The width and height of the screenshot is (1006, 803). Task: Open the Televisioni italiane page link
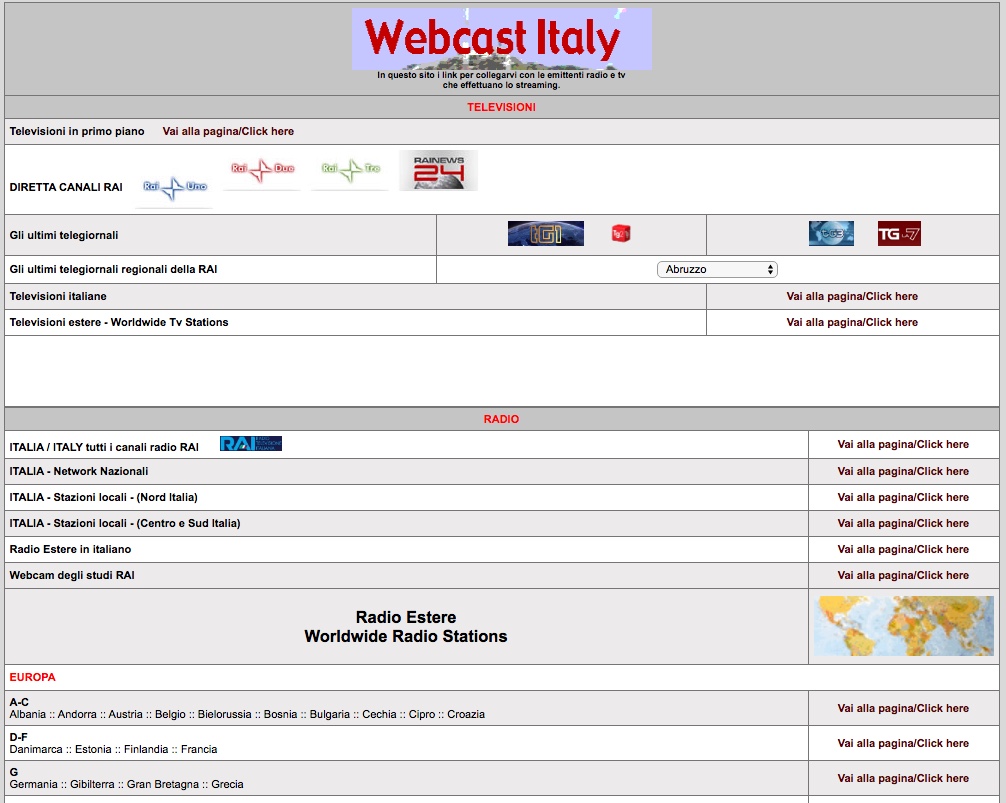pos(852,296)
